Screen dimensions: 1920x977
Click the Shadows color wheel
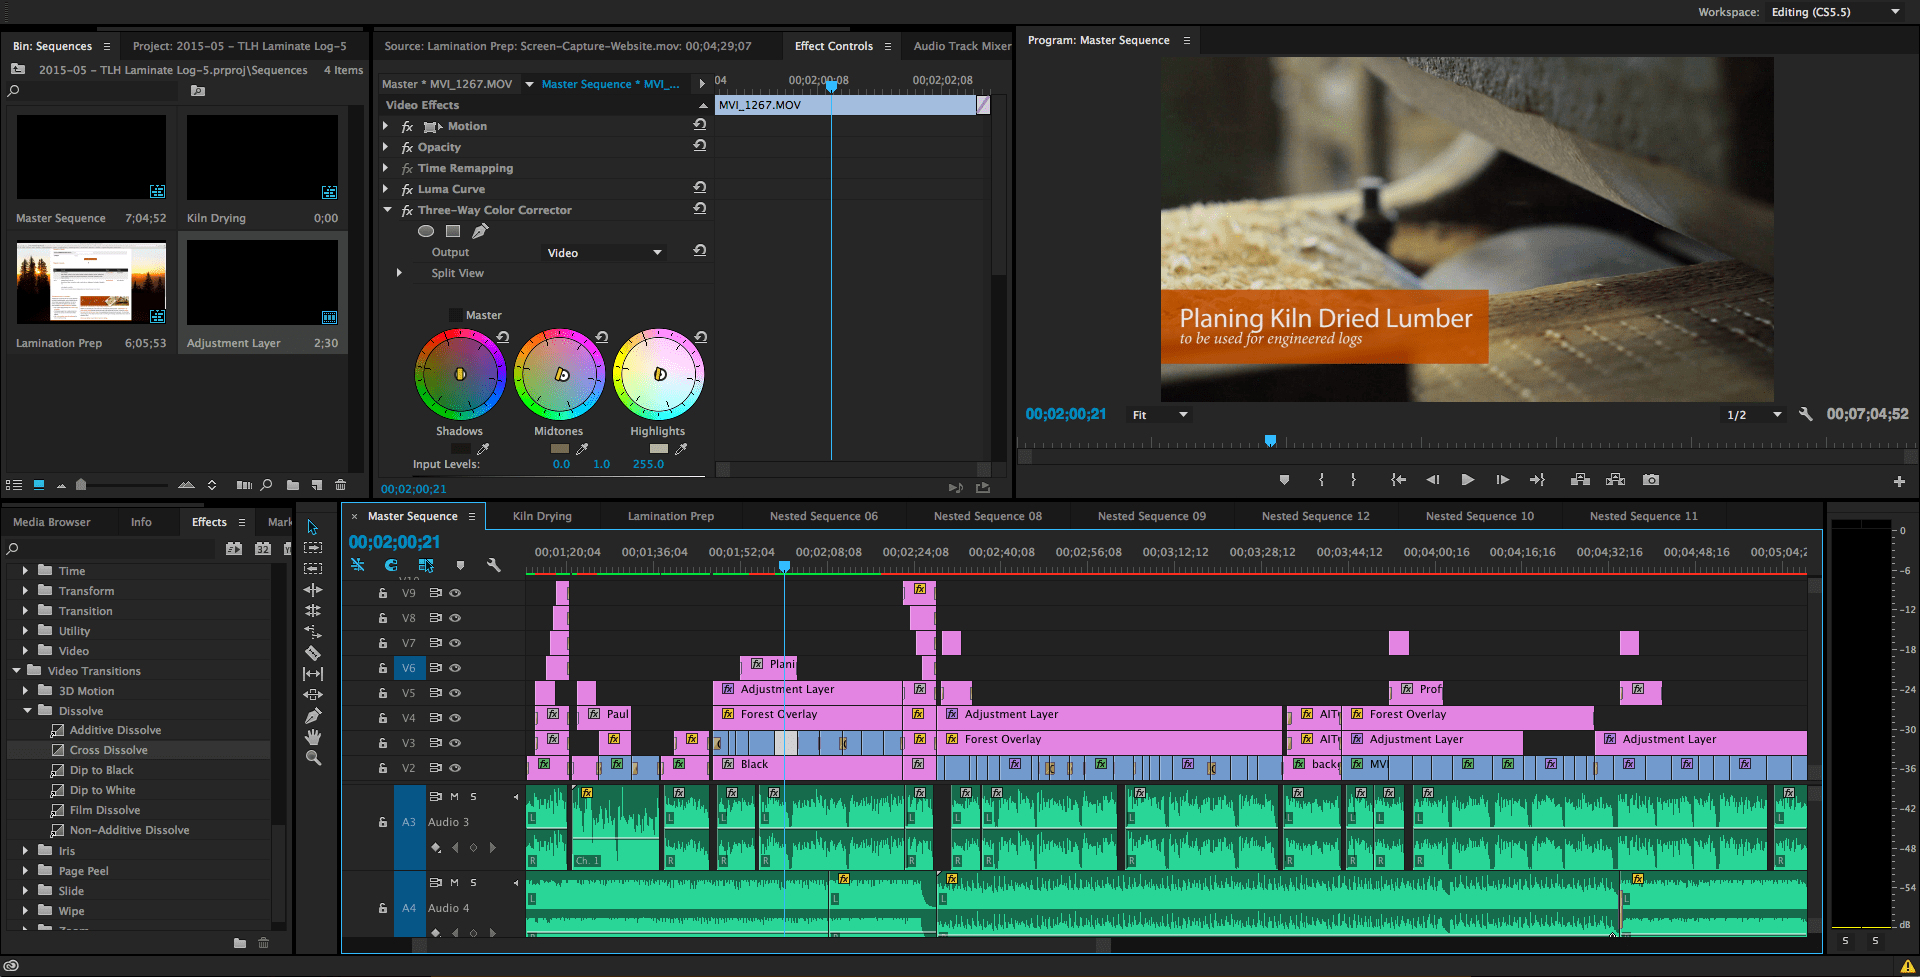tap(460, 373)
